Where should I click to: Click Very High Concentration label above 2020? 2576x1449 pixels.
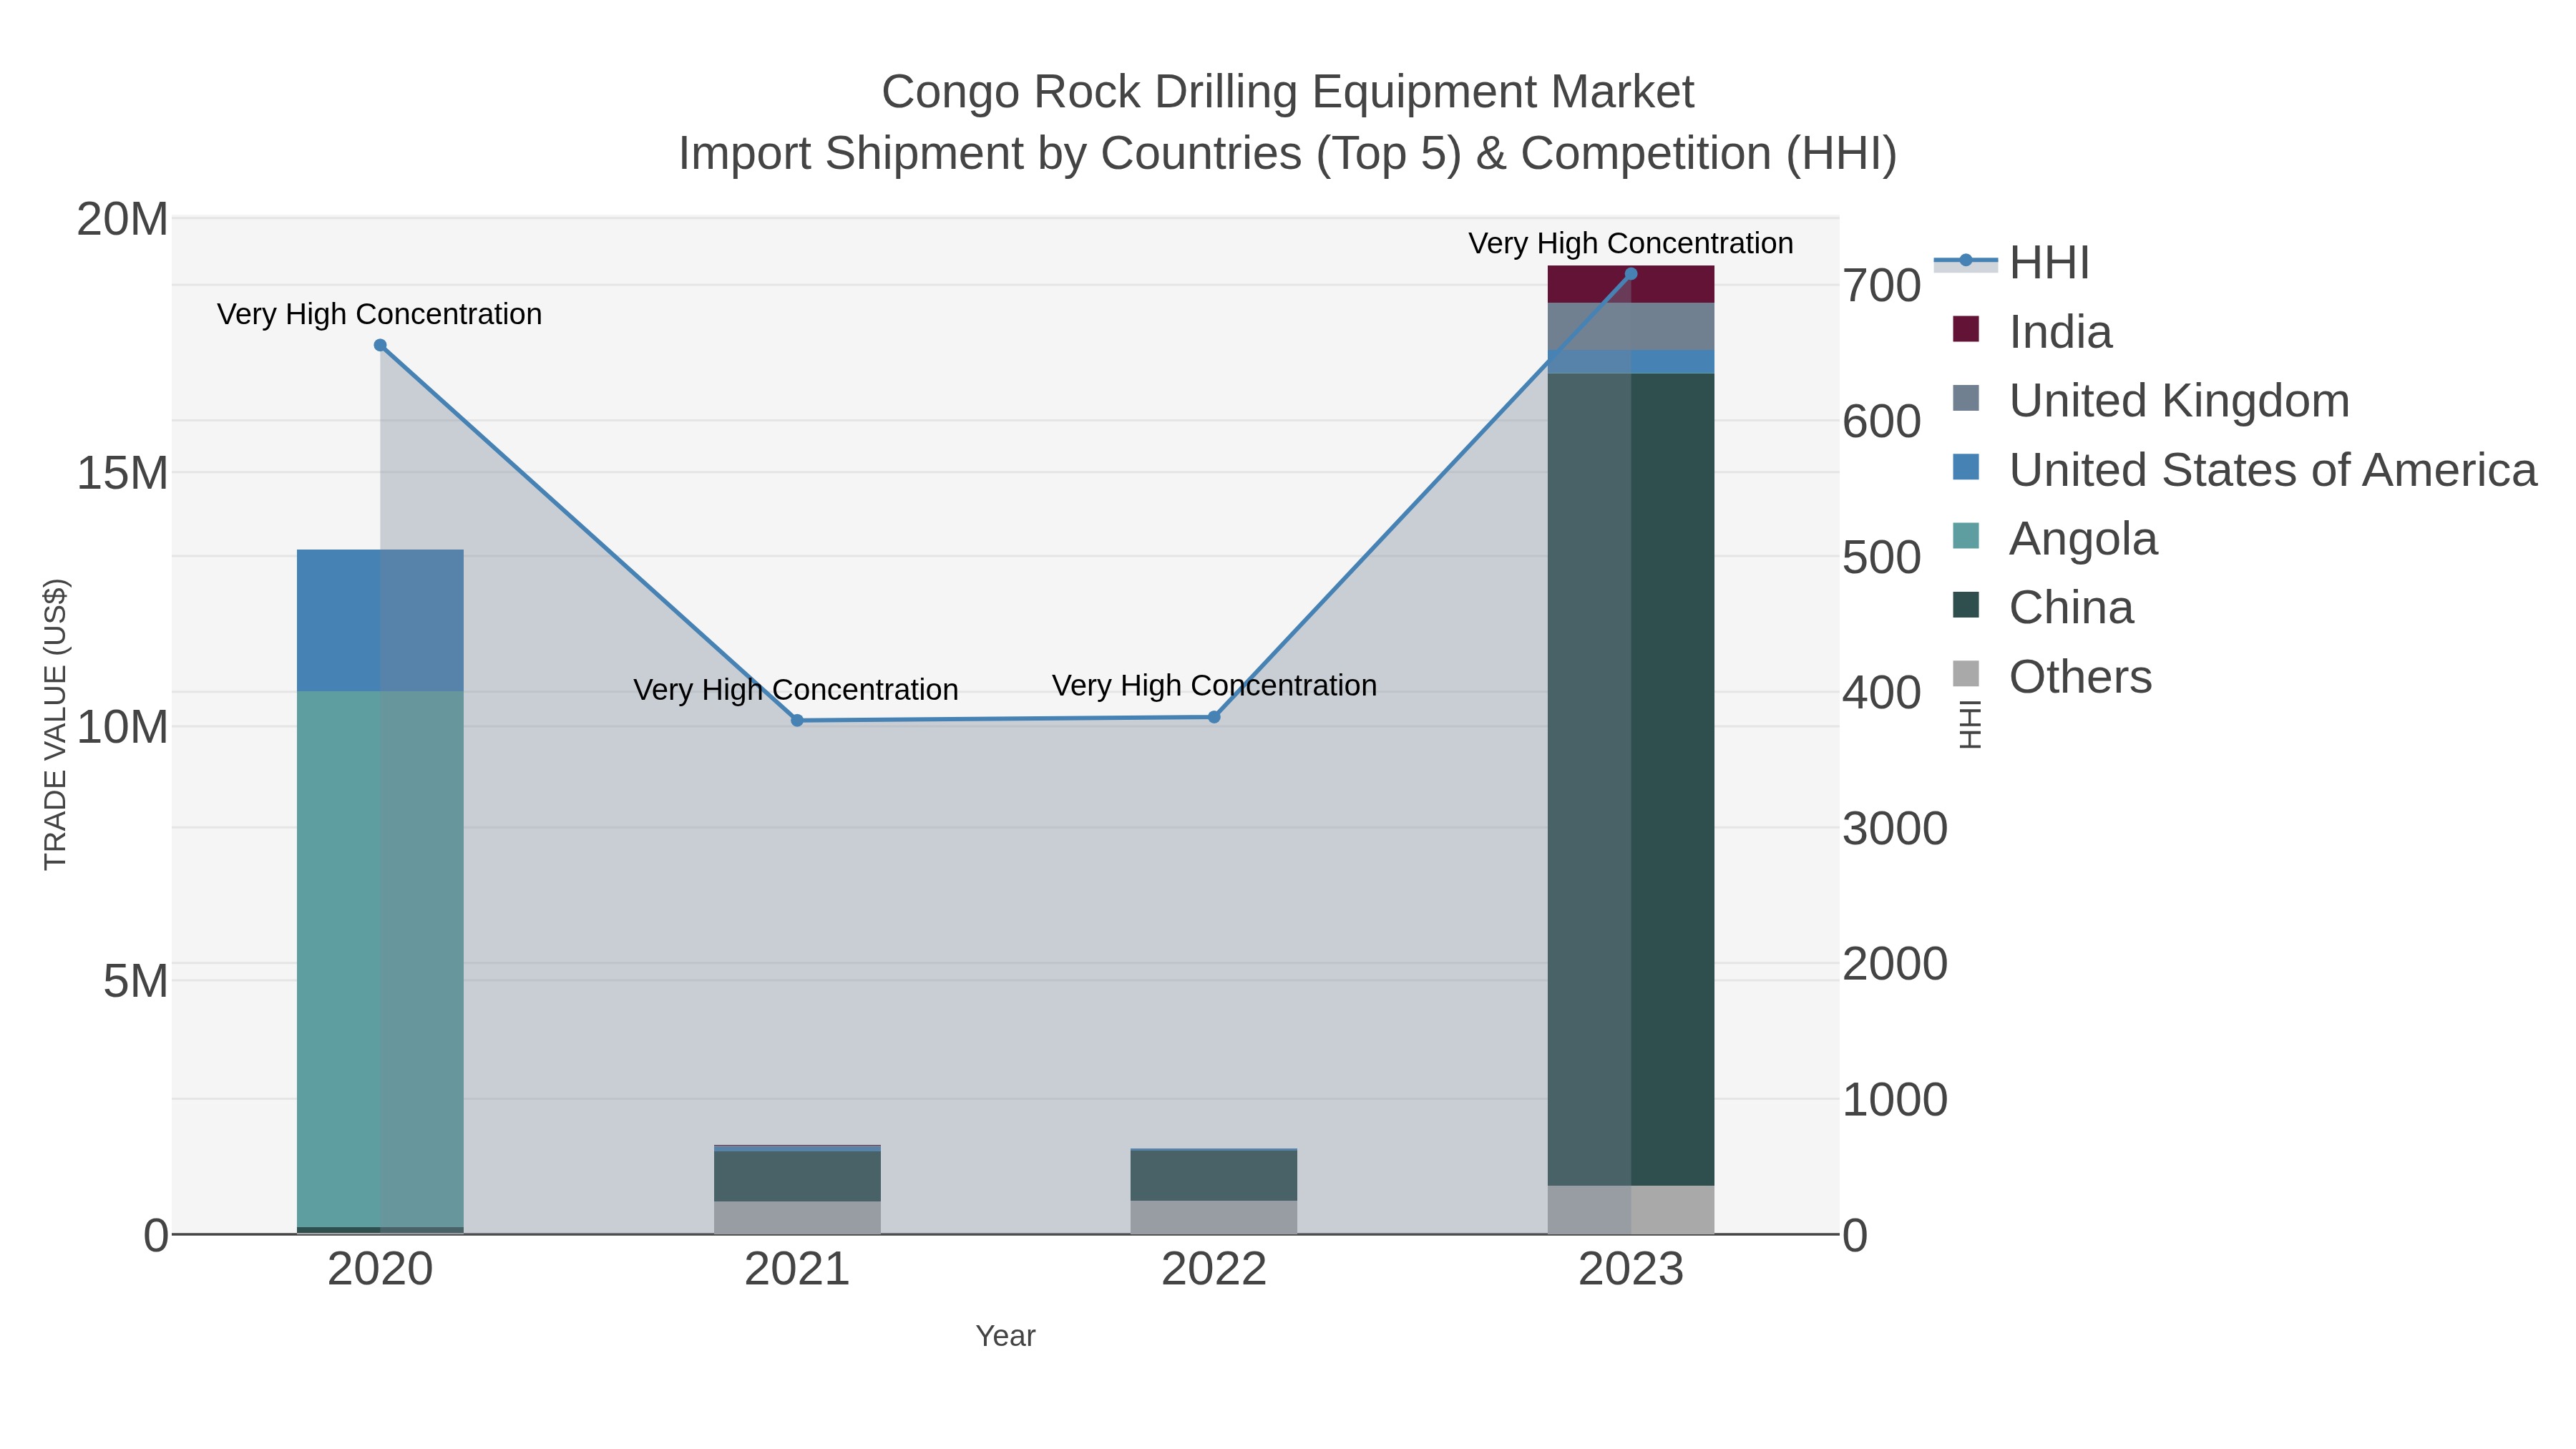[x=380, y=314]
